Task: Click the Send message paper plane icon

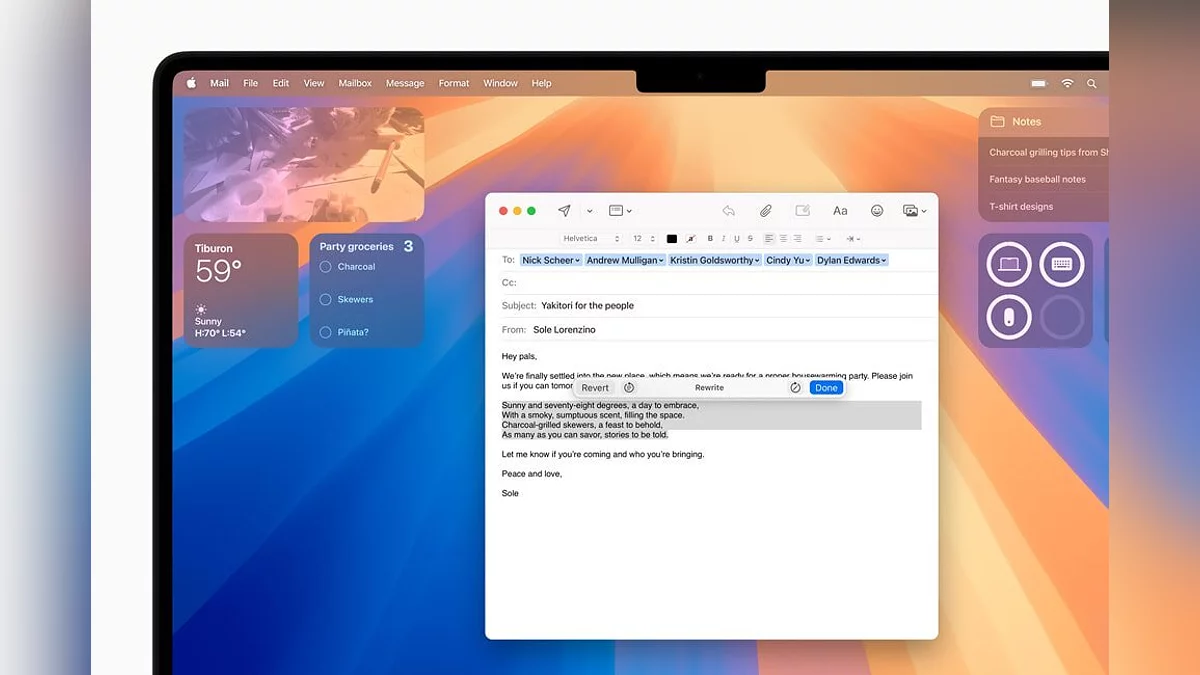Action: click(564, 211)
